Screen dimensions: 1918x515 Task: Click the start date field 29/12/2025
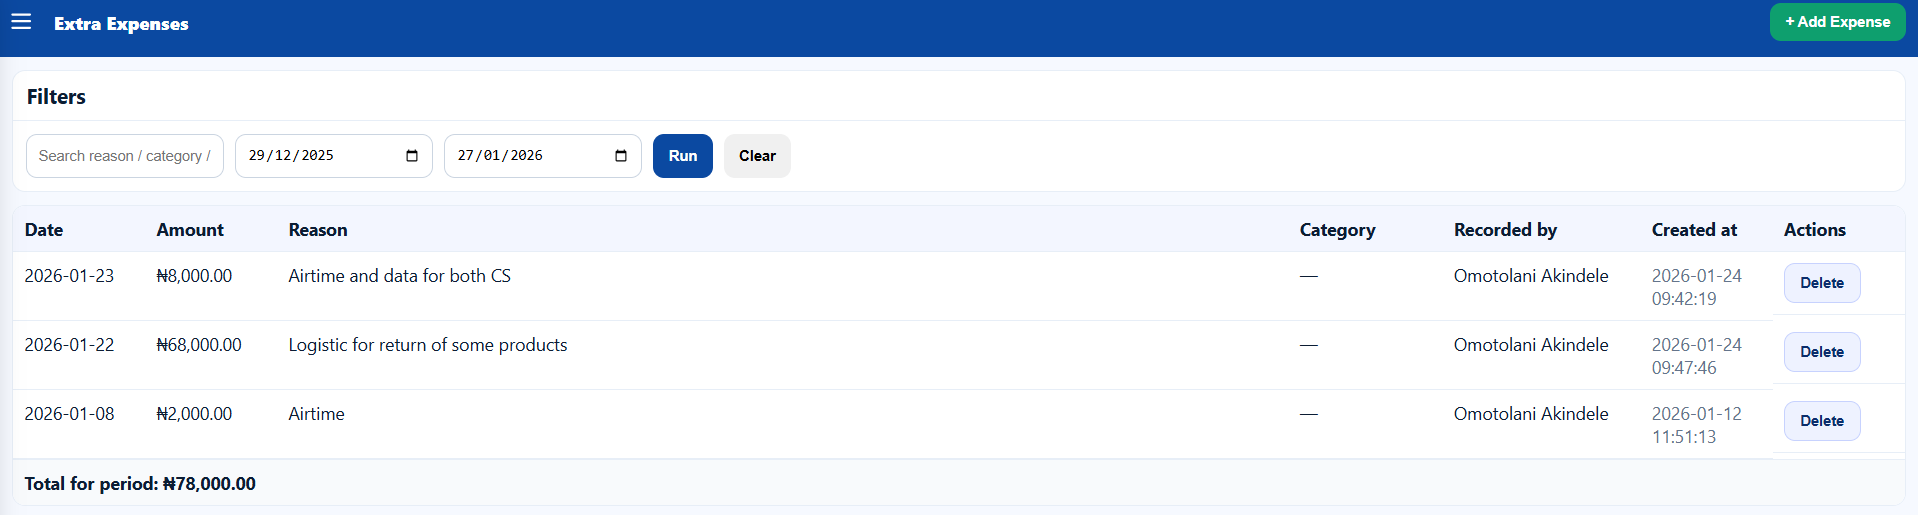pyautogui.click(x=310, y=156)
